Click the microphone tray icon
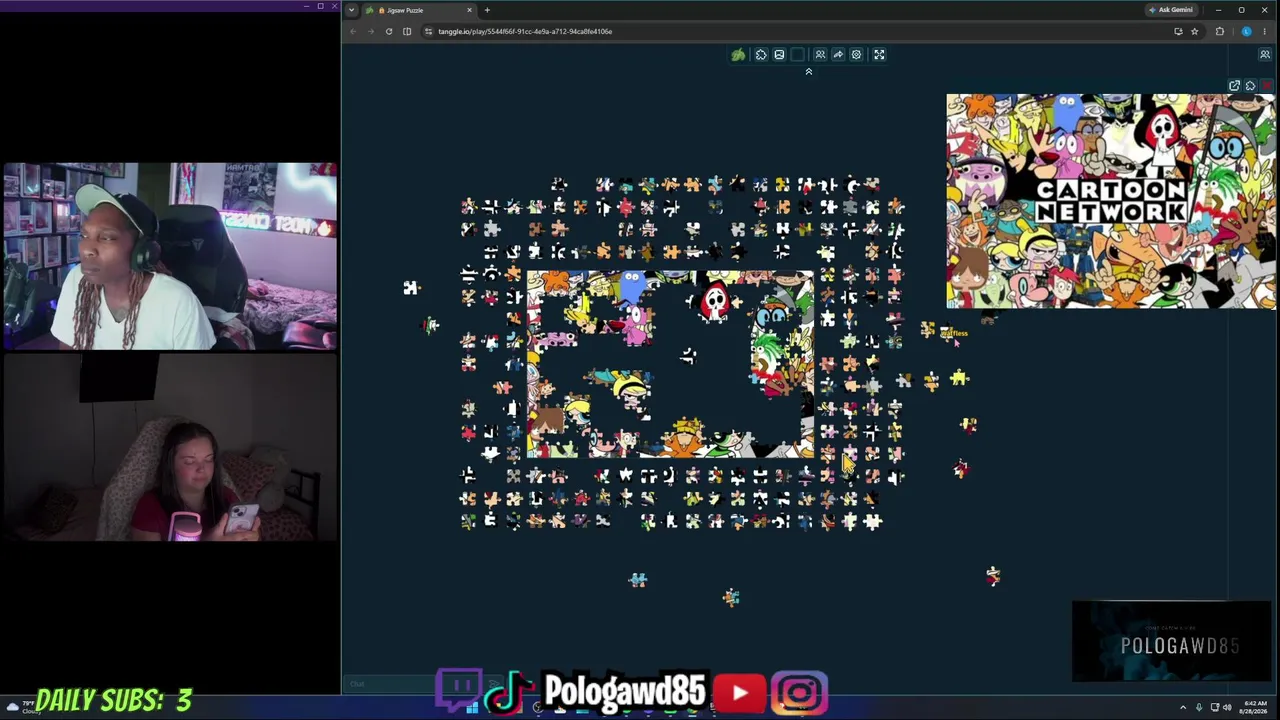1280x720 pixels. (1199, 708)
